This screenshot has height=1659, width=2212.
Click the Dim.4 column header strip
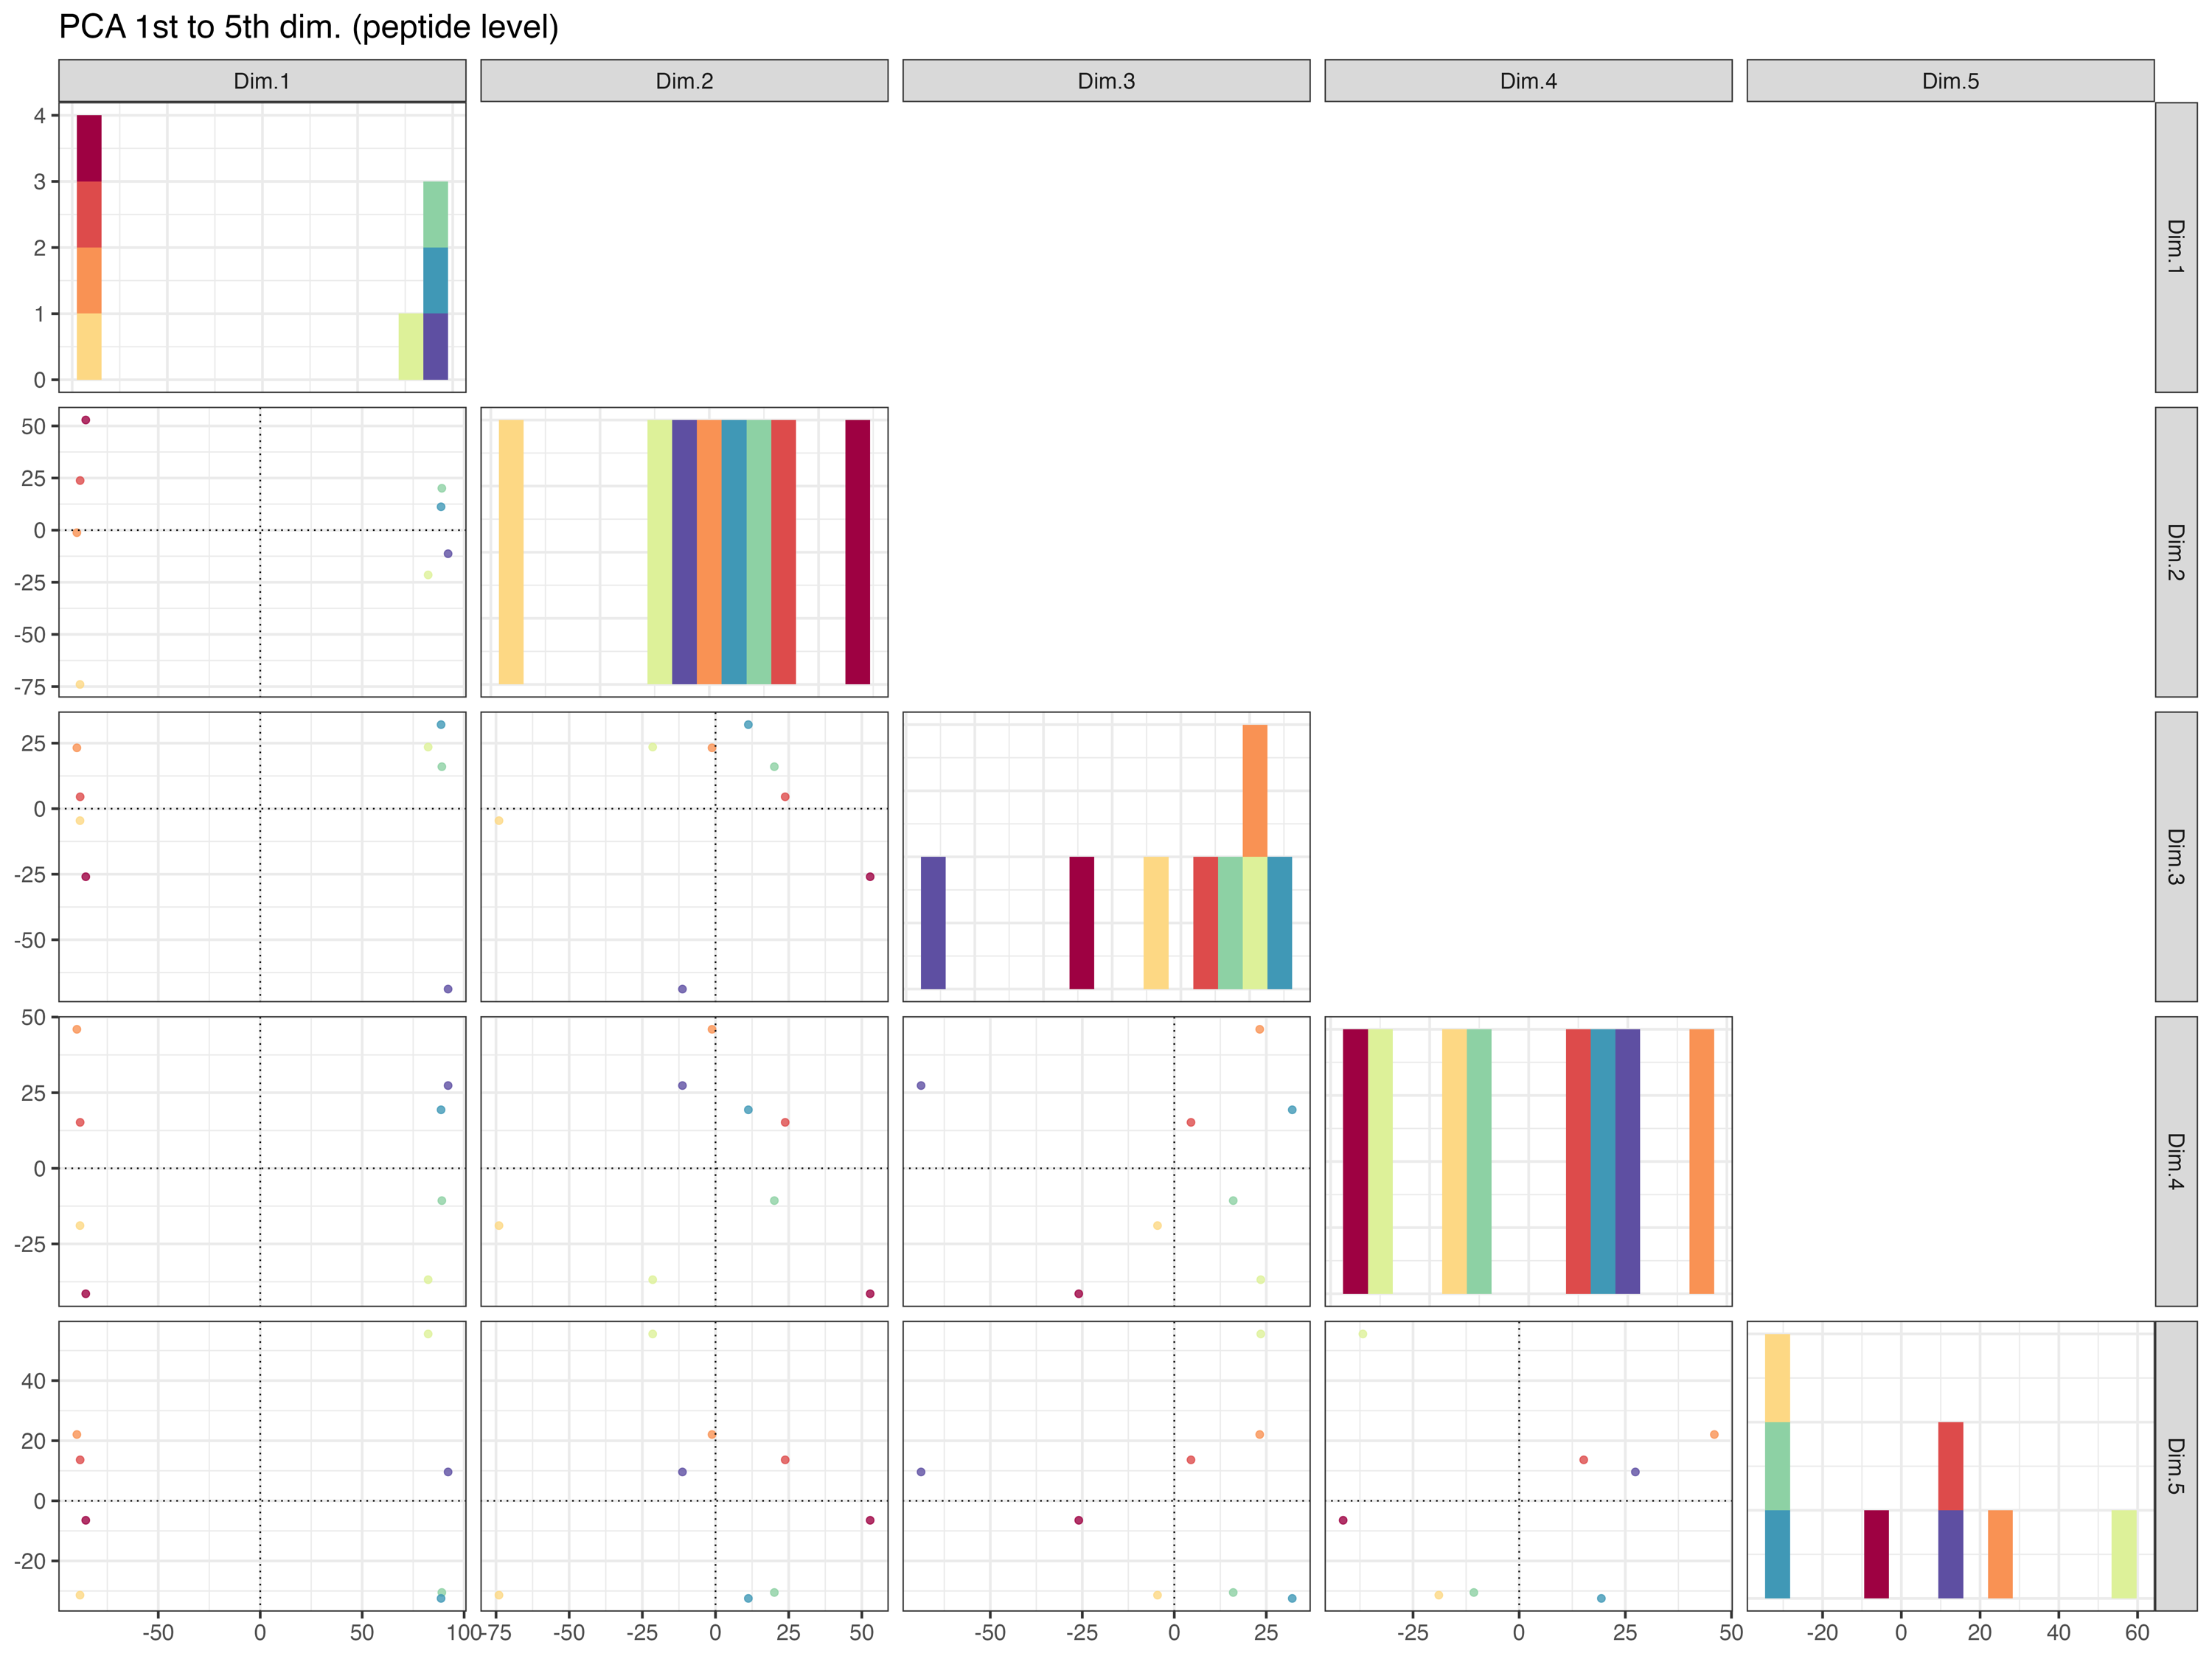1528,81
